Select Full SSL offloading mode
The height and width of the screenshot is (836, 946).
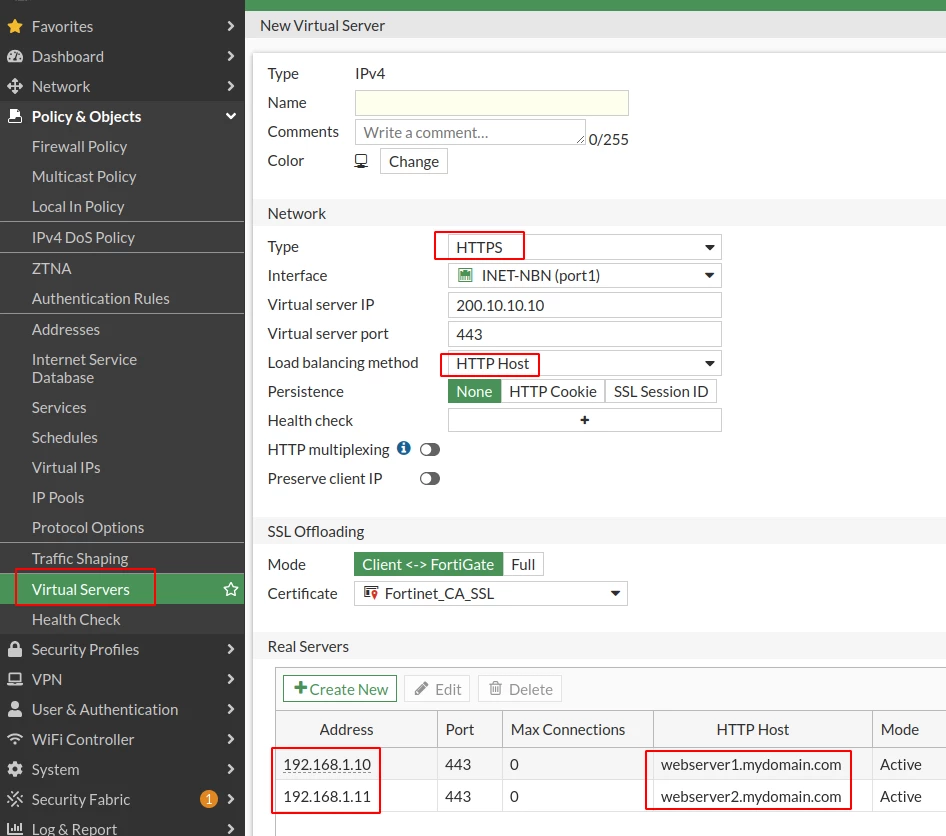523,565
